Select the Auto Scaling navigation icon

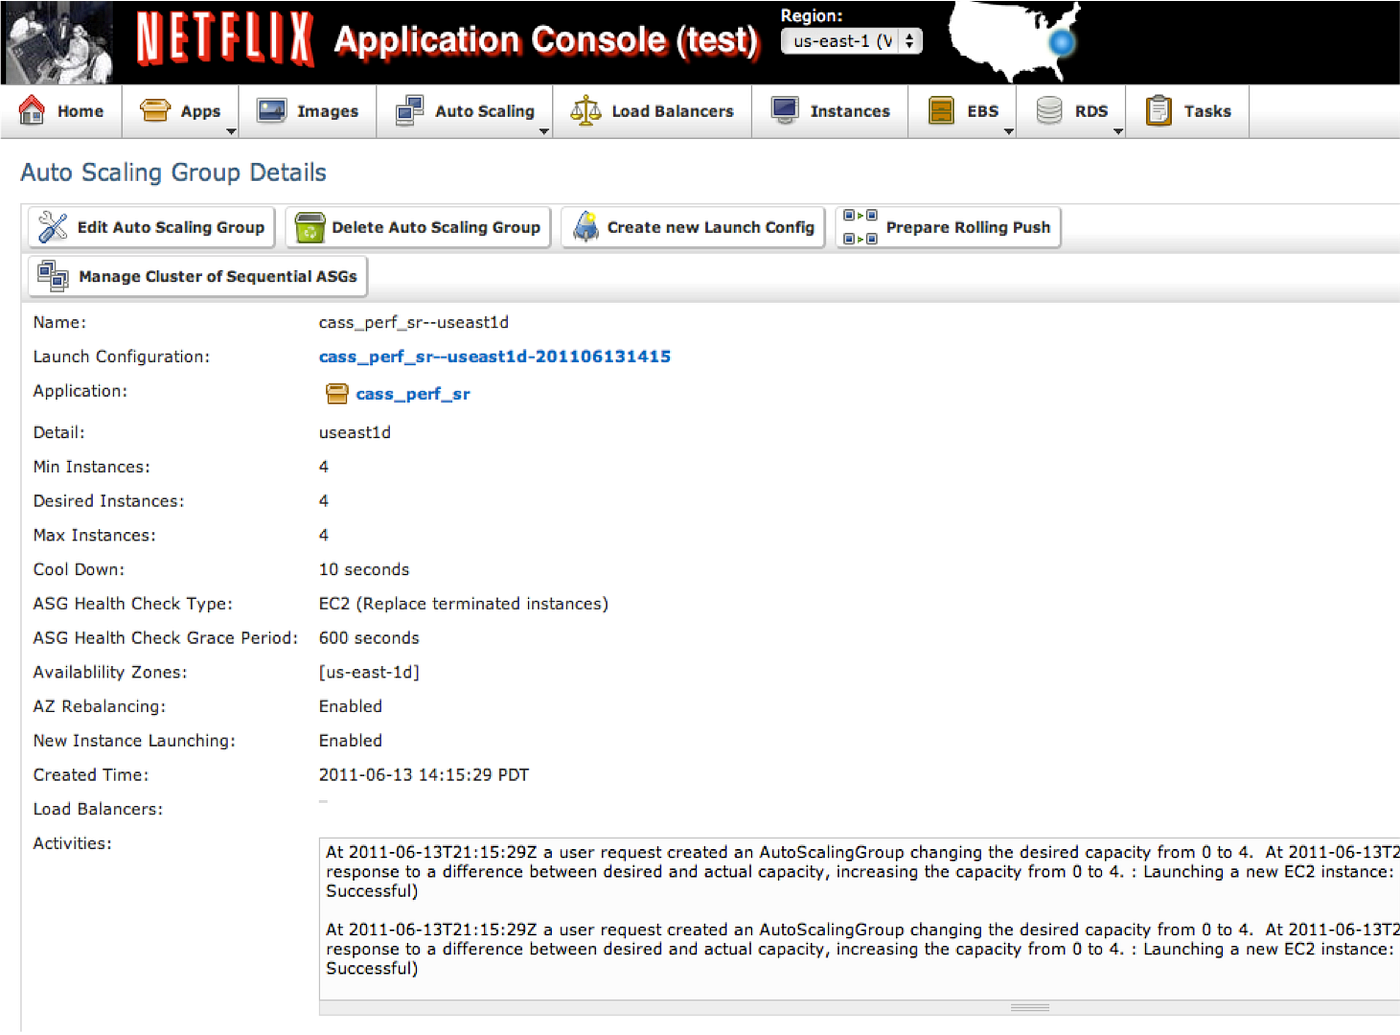point(408,108)
